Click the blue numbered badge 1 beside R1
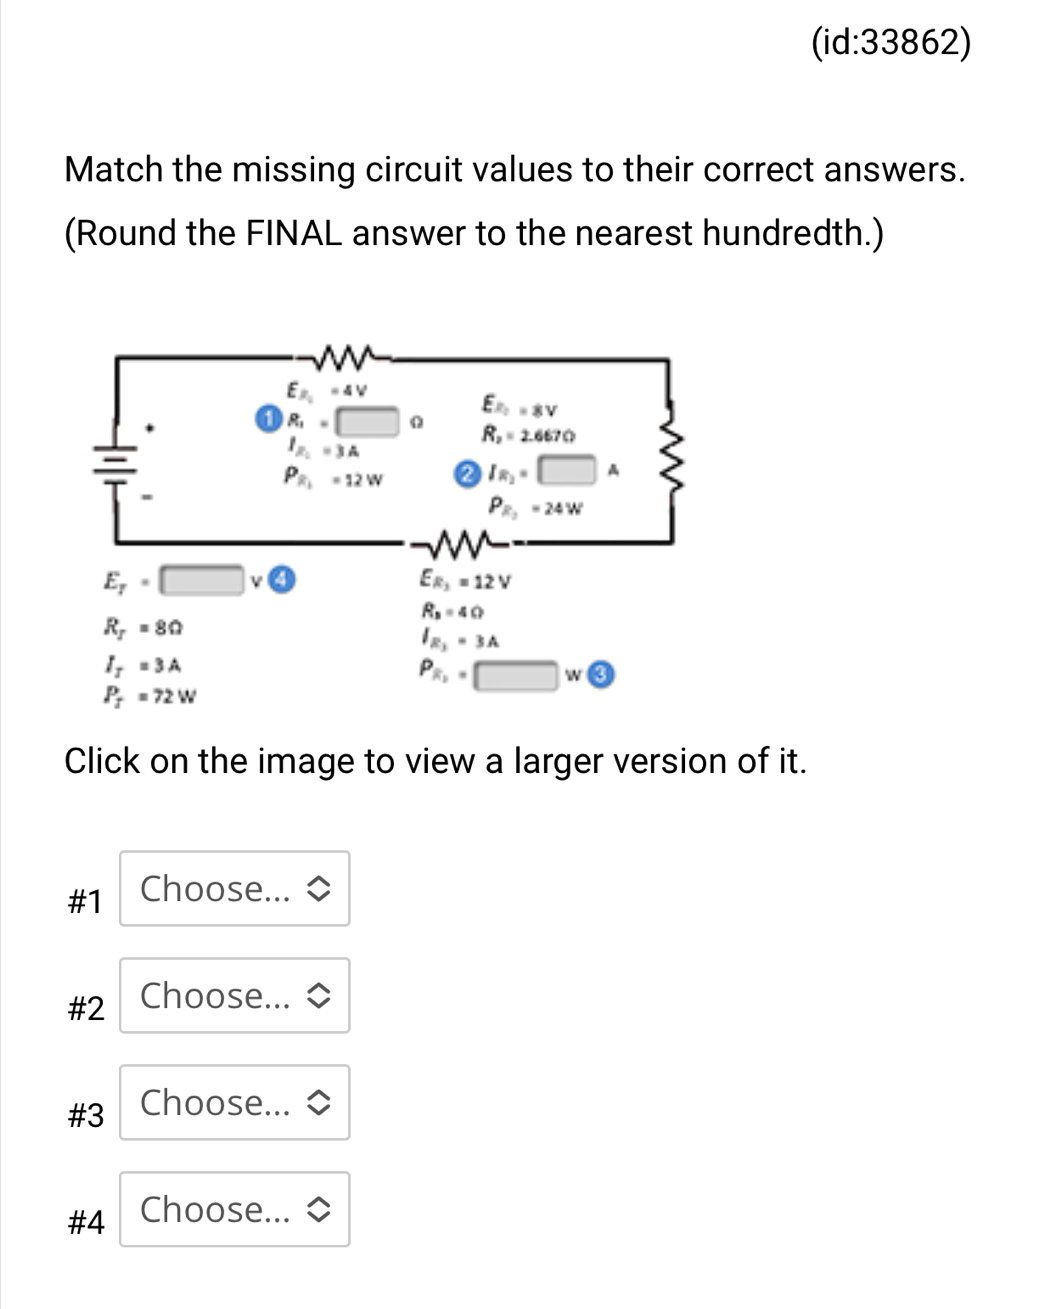 [x=266, y=419]
